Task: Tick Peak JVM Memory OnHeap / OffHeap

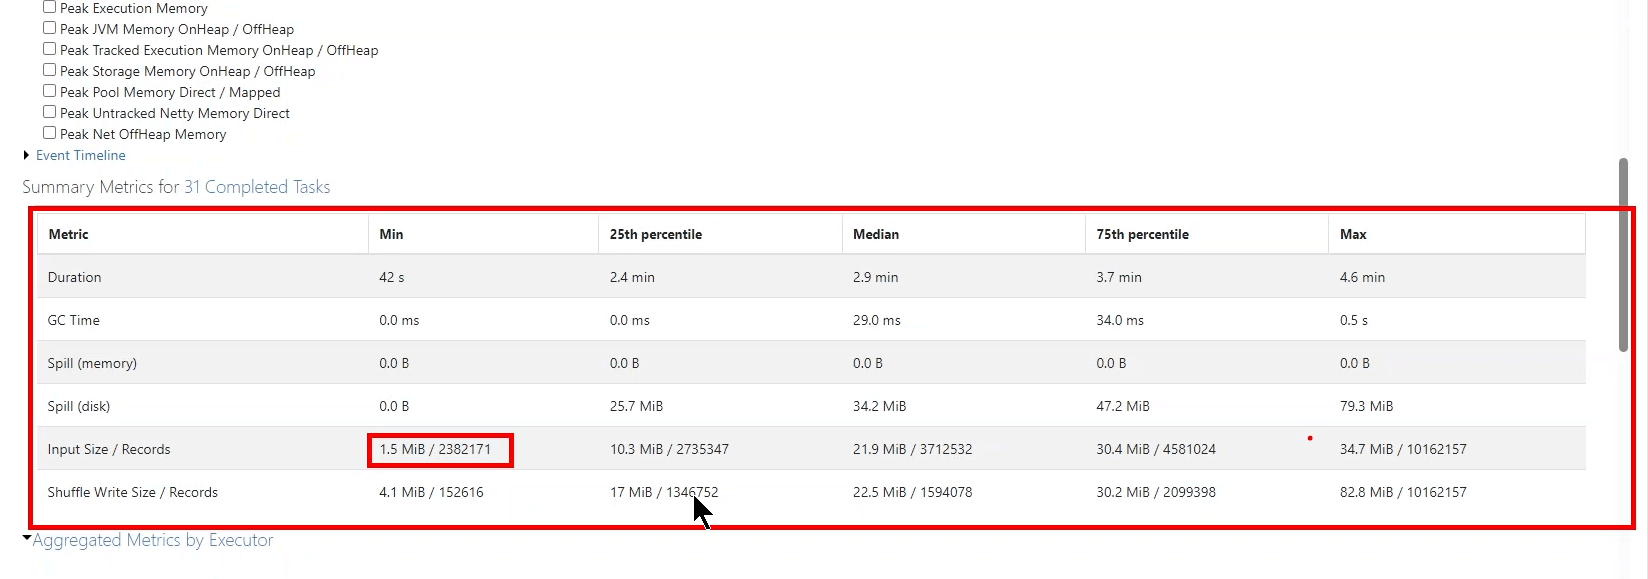Action: point(49,28)
